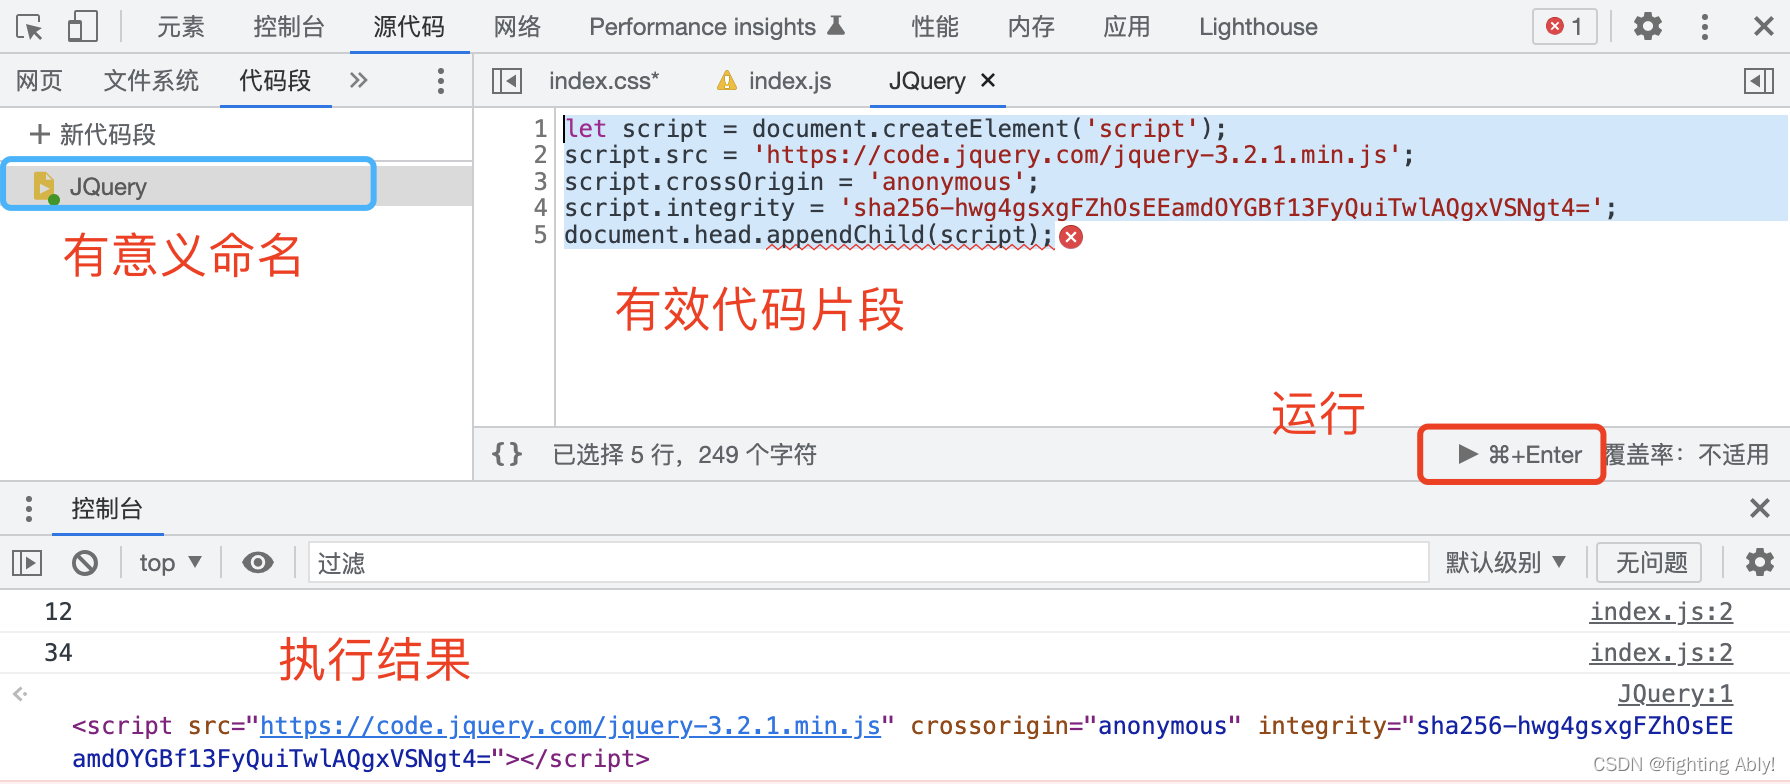1790x784 pixels.
Task: Create a new snippet with 新代码段
Action: click(x=93, y=134)
